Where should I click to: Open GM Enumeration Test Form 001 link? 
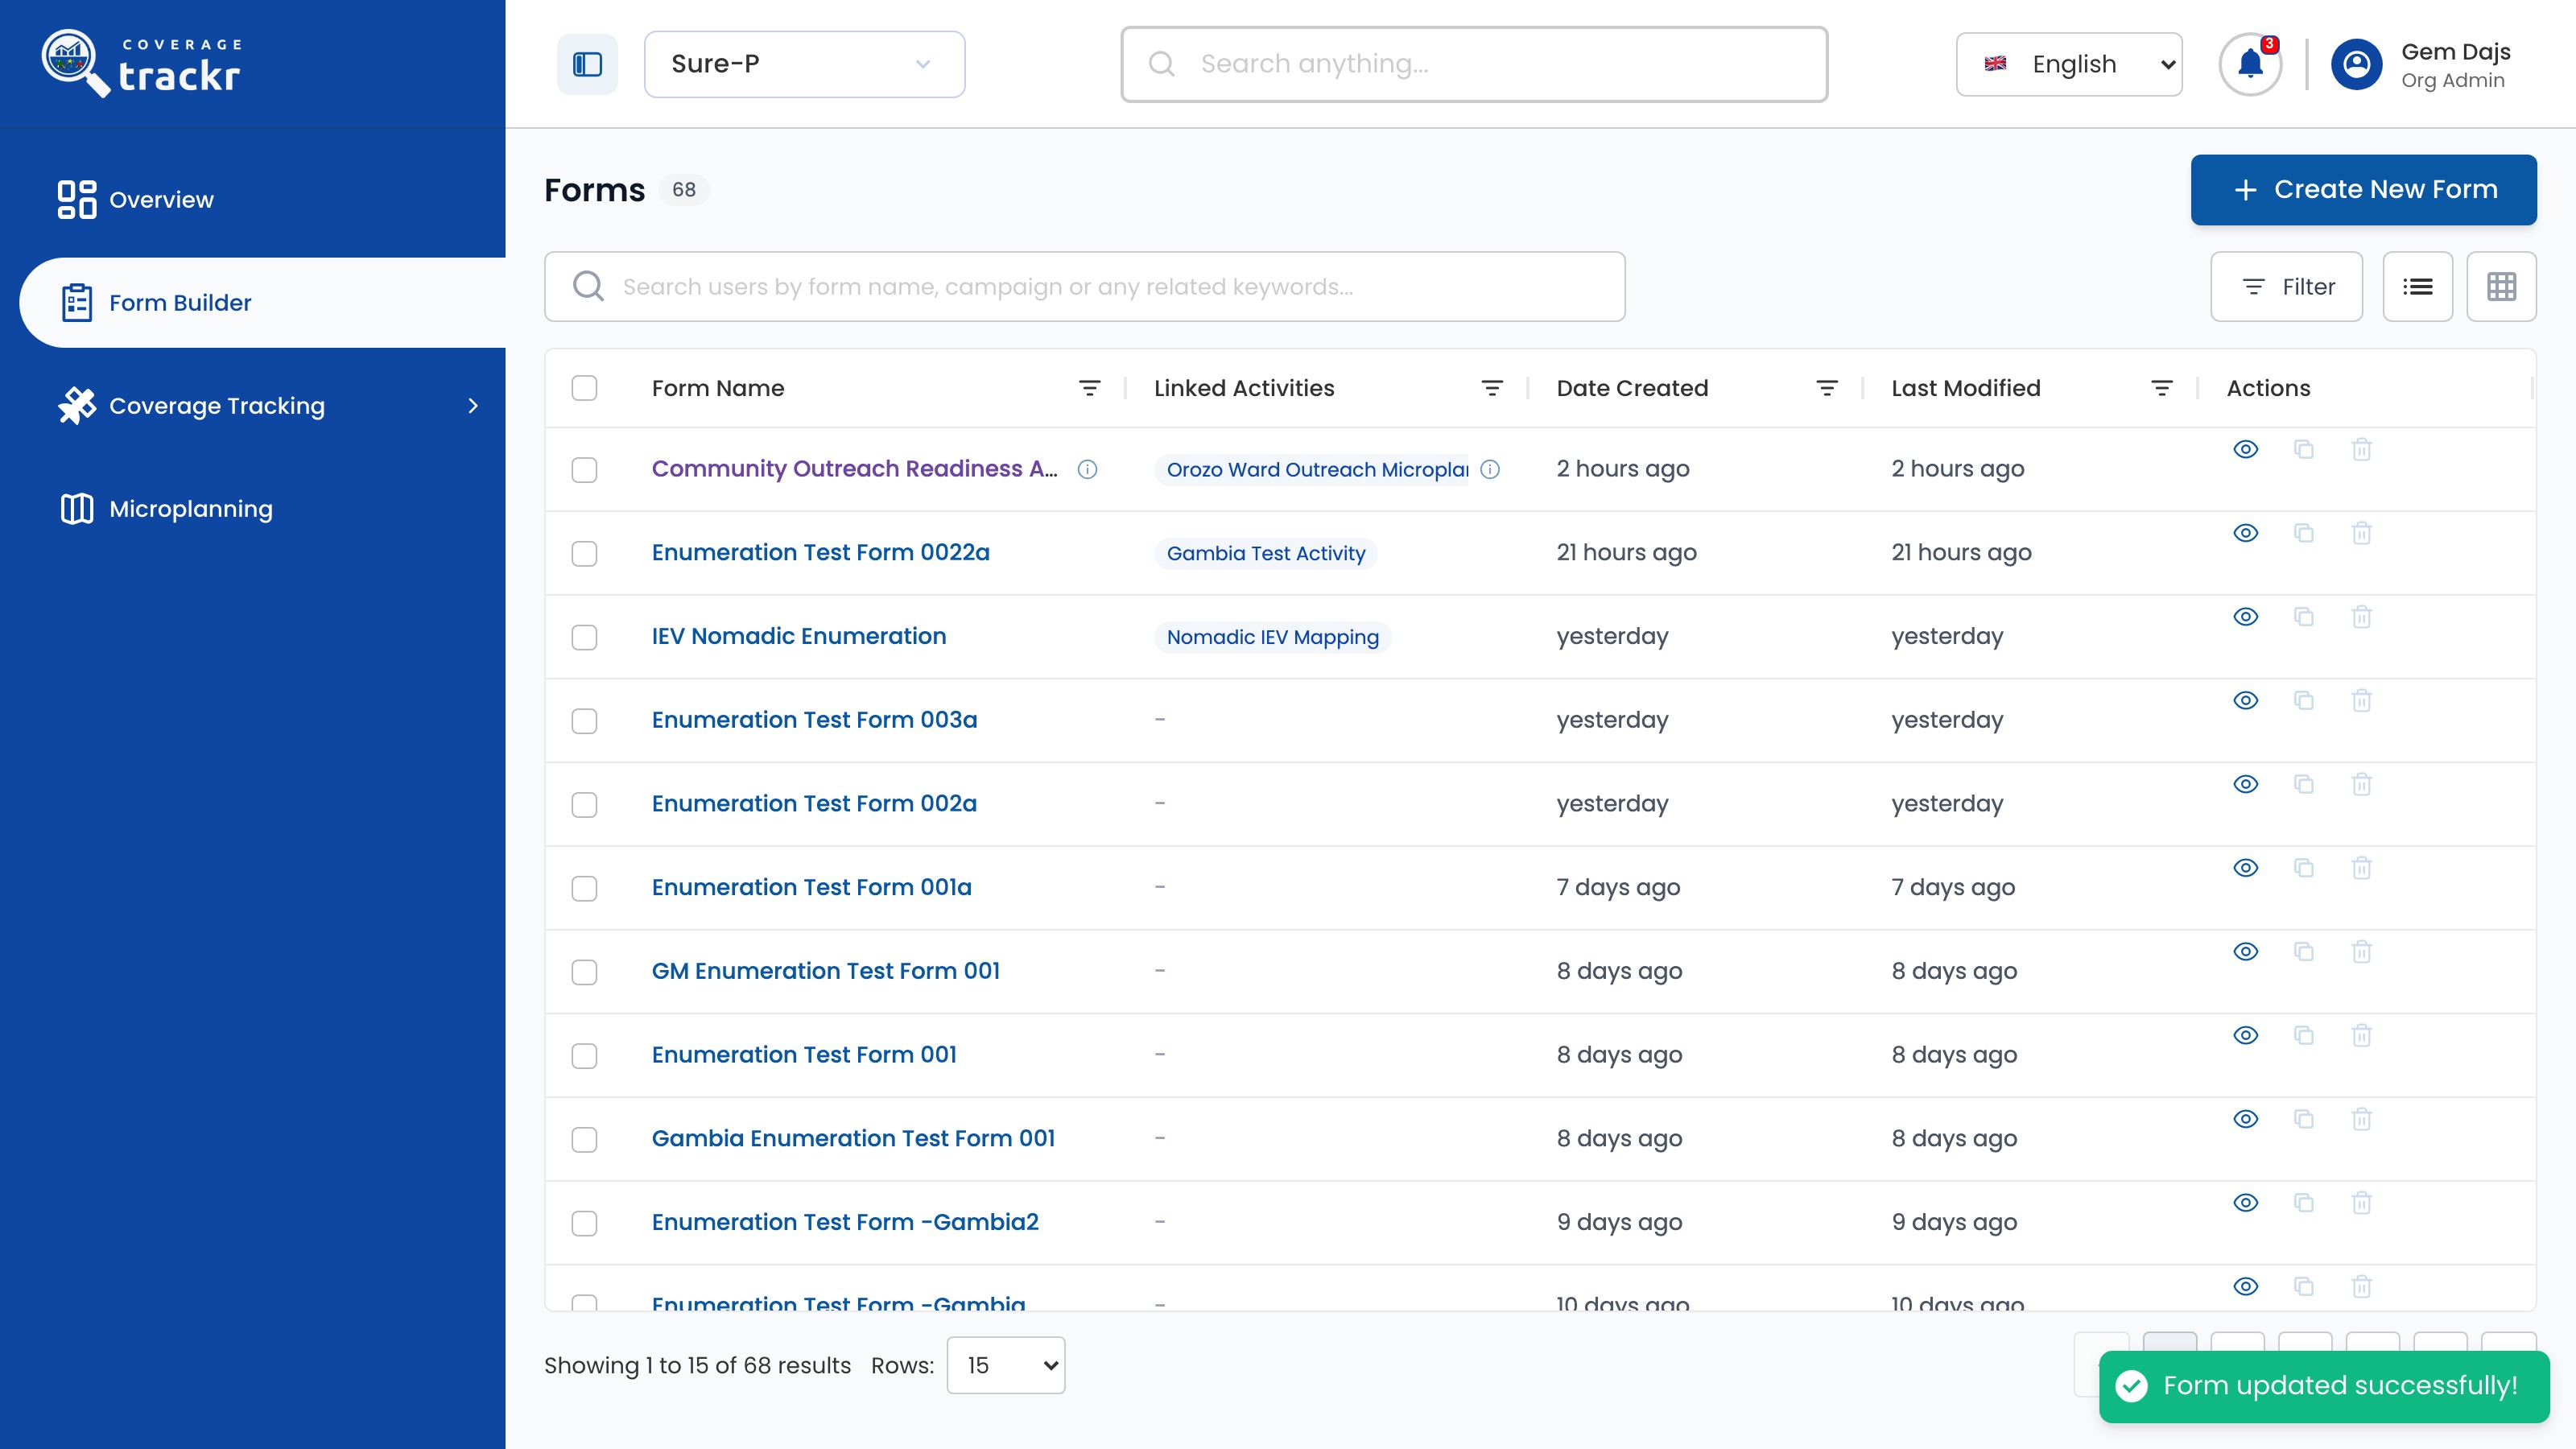826,971
